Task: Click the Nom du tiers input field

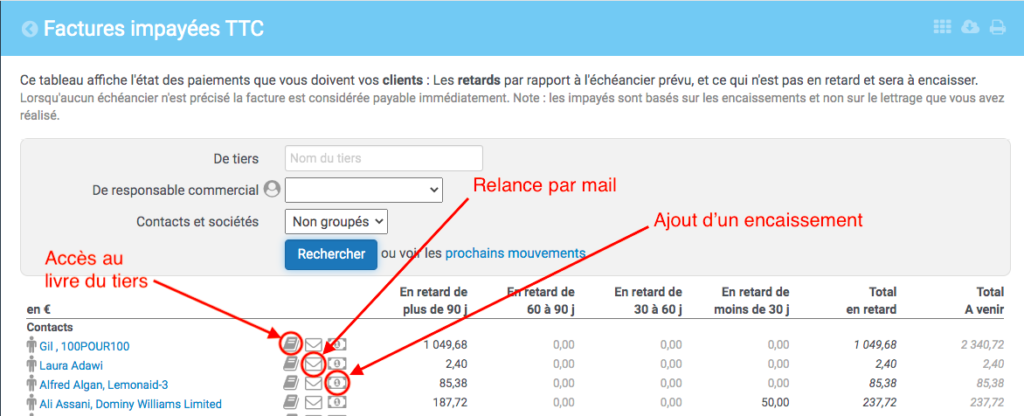Action: click(384, 158)
